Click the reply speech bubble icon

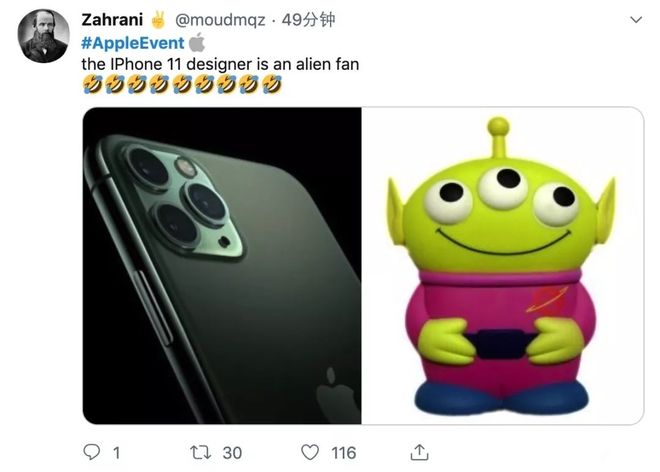click(x=91, y=452)
